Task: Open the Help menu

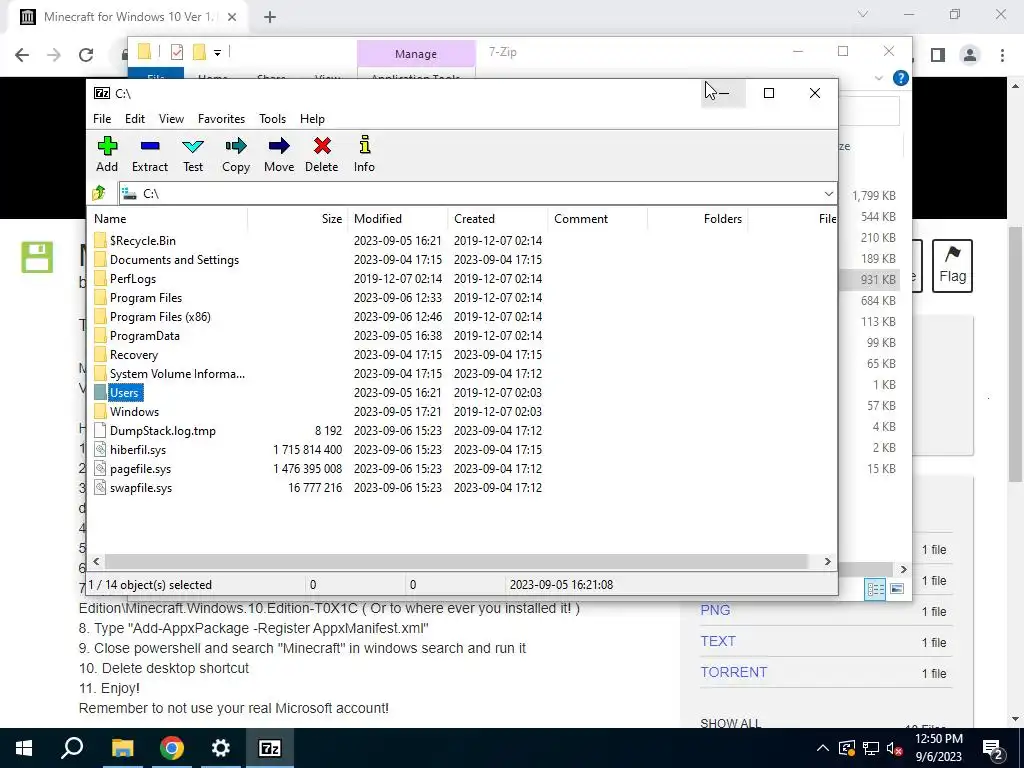Action: 312,119
